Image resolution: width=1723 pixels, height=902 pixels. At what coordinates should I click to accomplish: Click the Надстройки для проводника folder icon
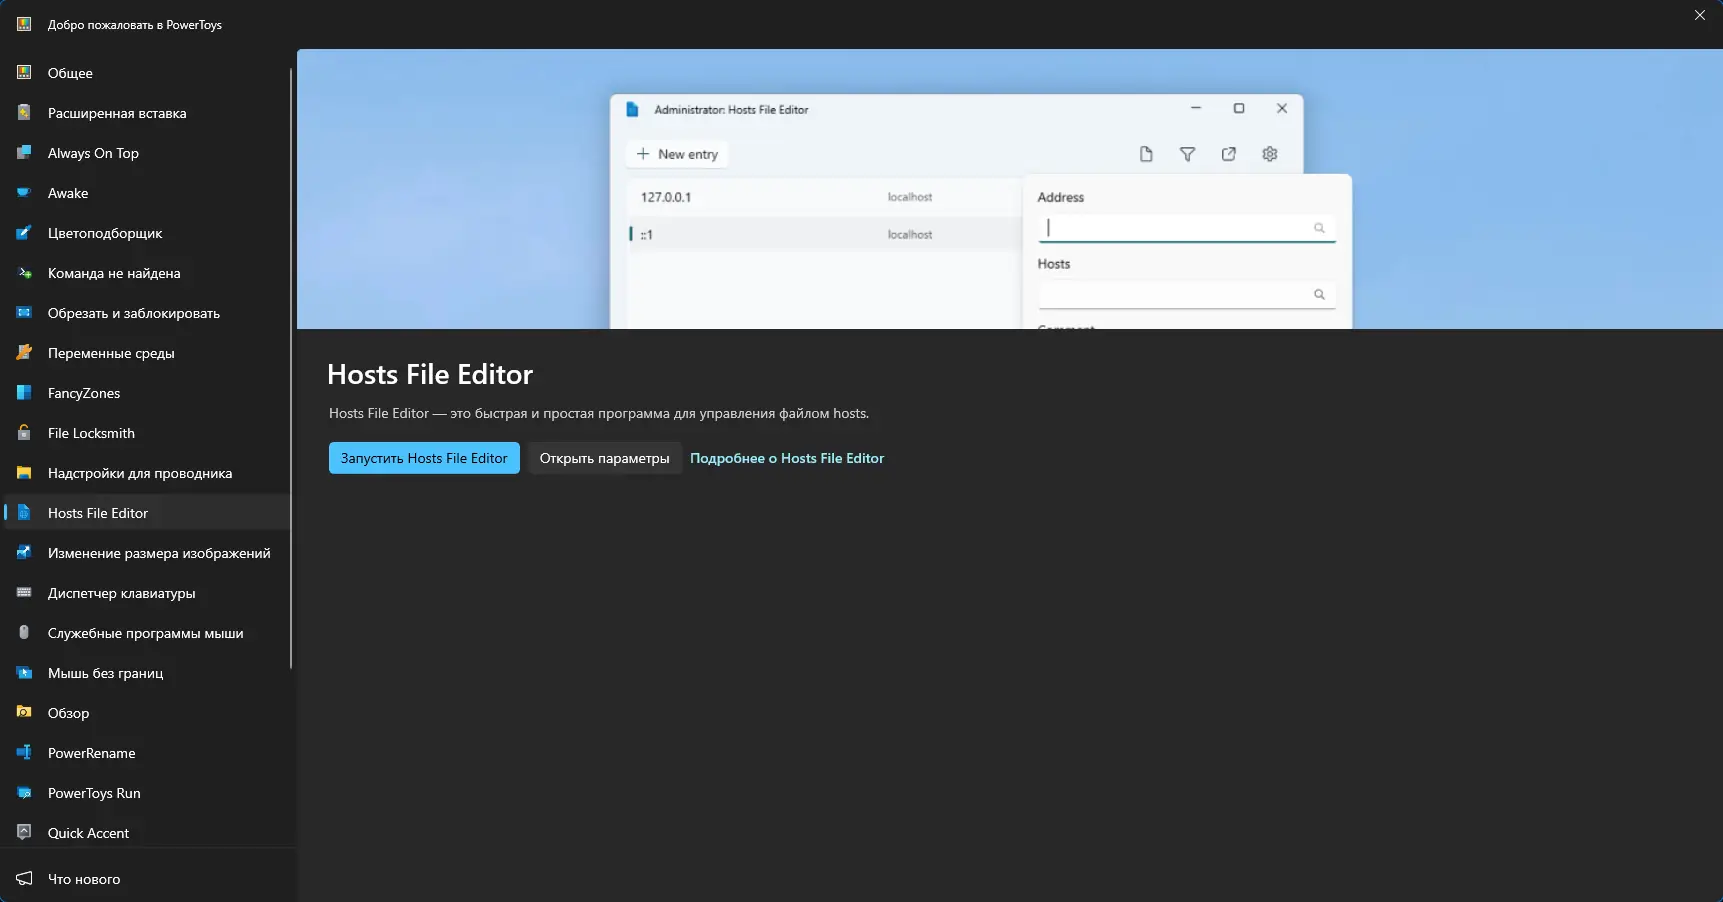[24, 473]
